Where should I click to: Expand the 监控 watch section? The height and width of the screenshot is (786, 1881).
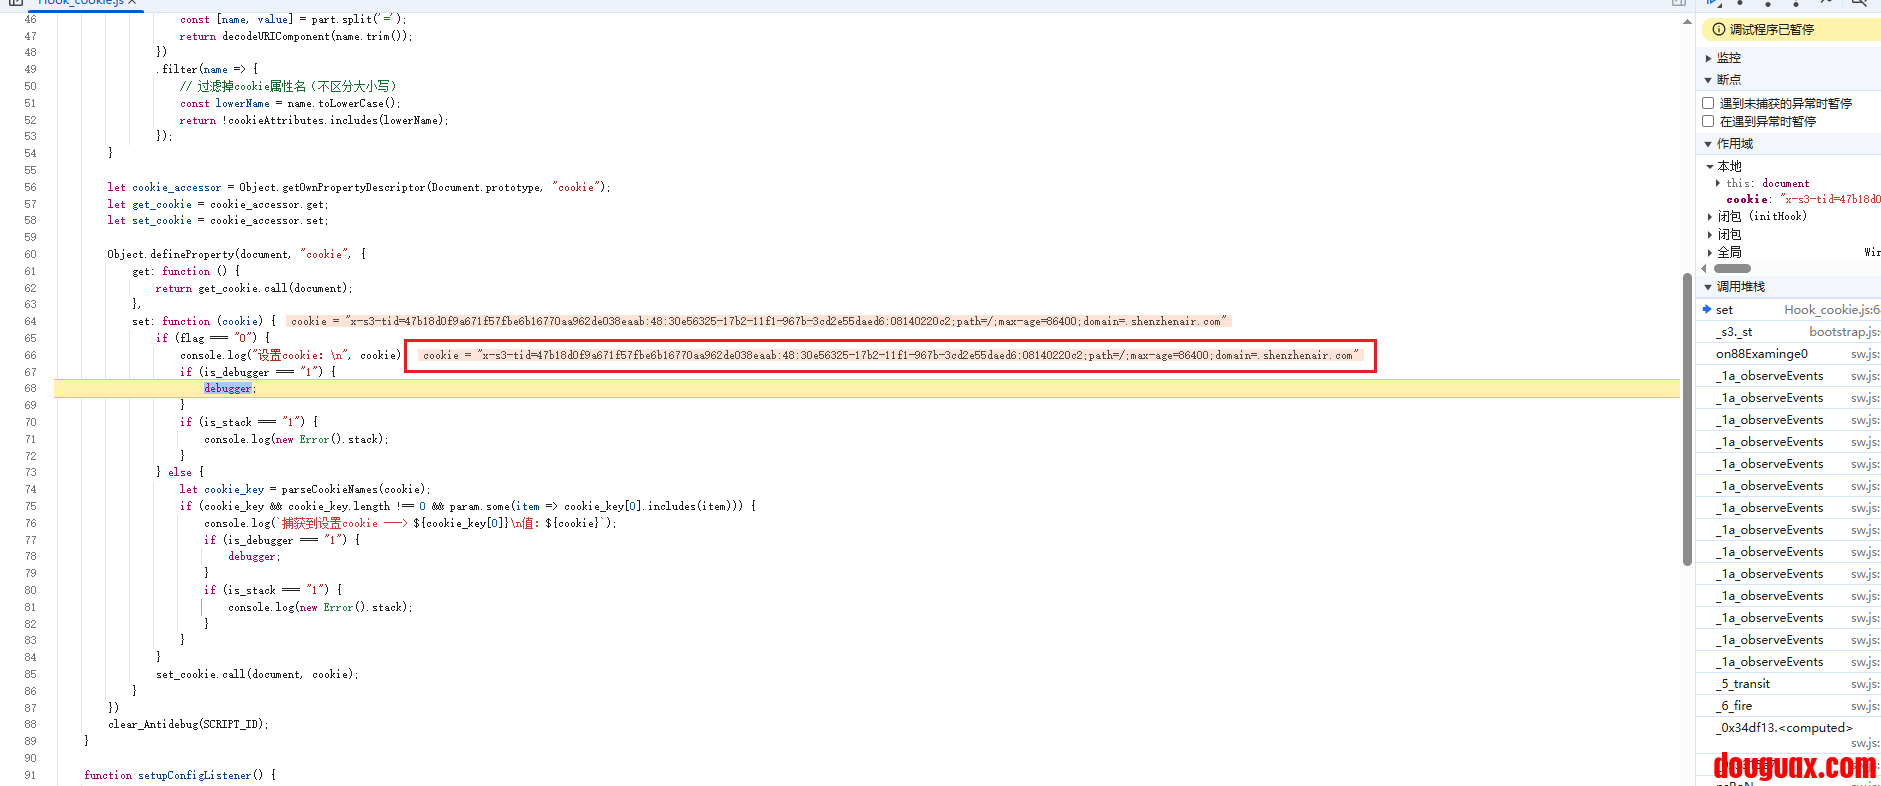point(1709,58)
